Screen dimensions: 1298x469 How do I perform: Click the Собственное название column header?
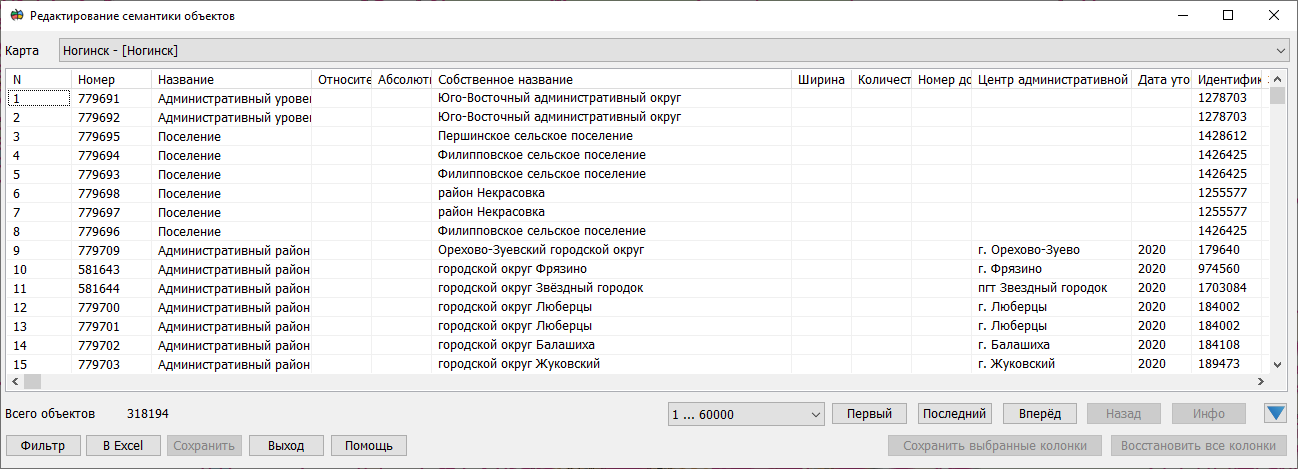(x=611, y=79)
